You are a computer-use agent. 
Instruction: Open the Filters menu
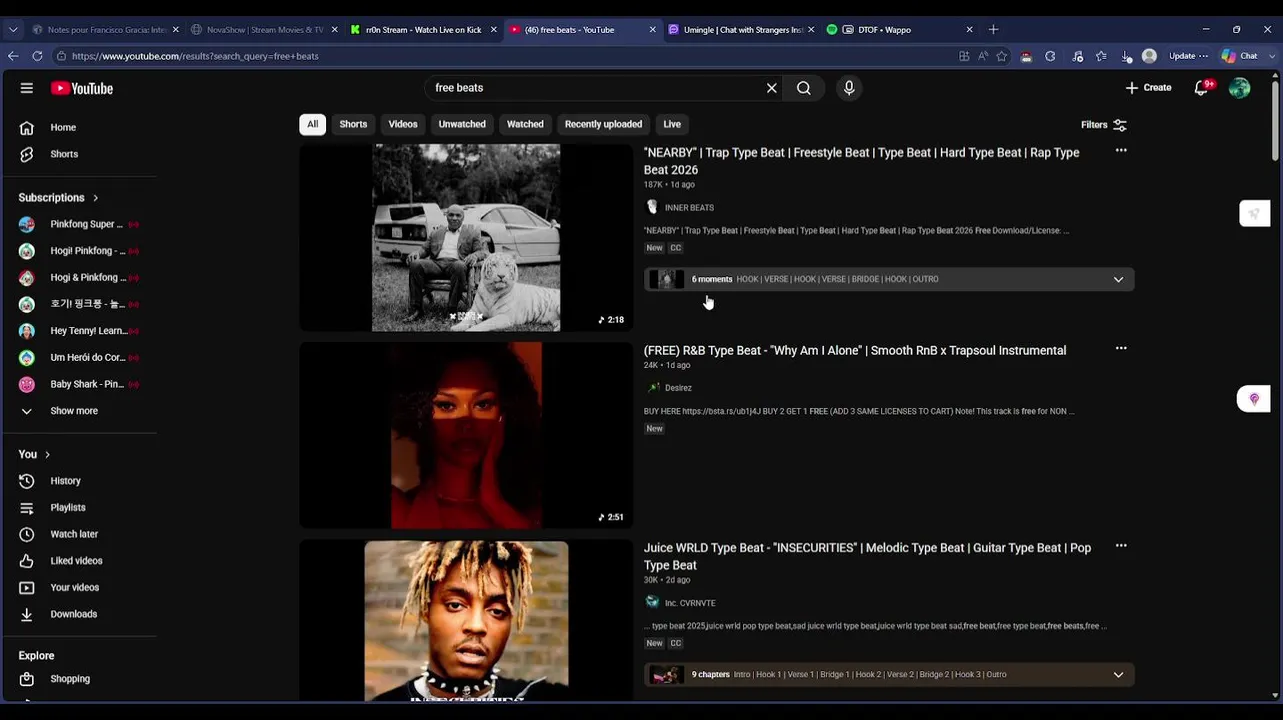point(1104,125)
